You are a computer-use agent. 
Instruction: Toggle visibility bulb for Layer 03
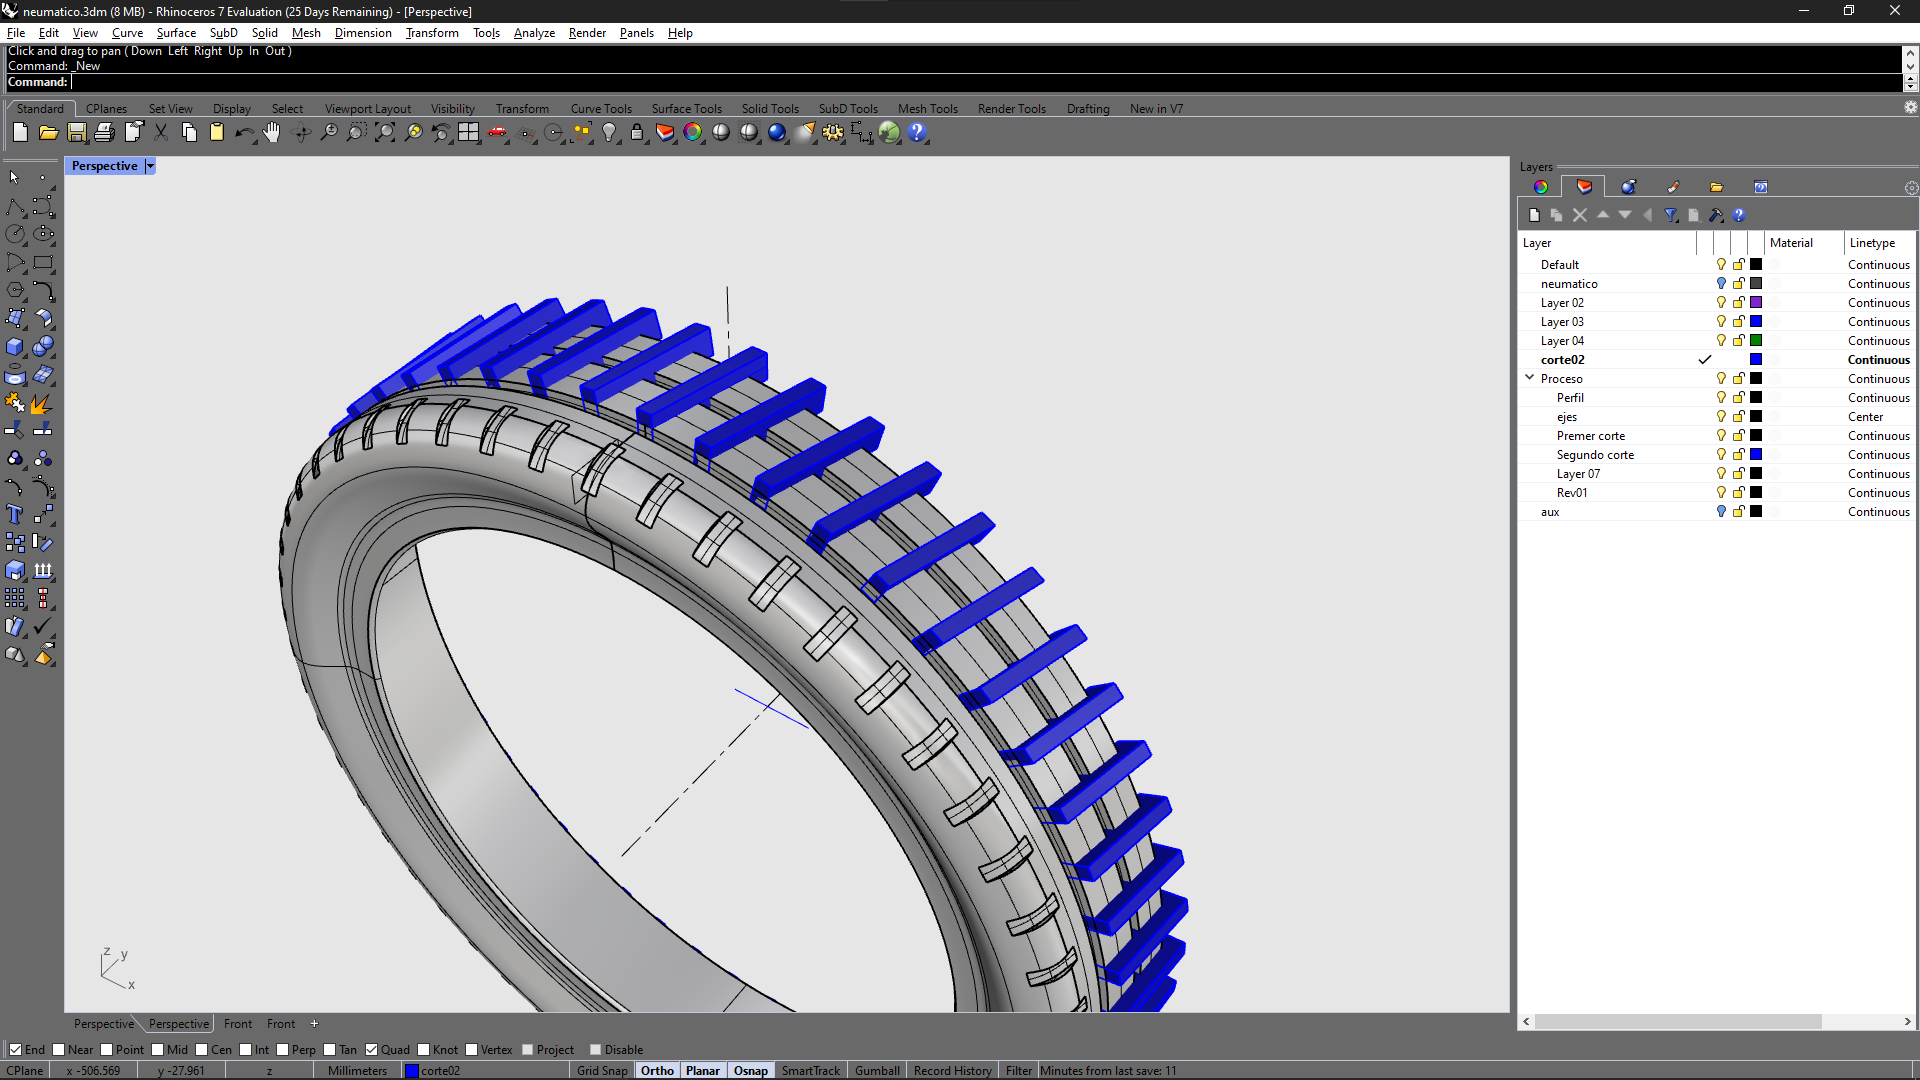[x=1721, y=322]
